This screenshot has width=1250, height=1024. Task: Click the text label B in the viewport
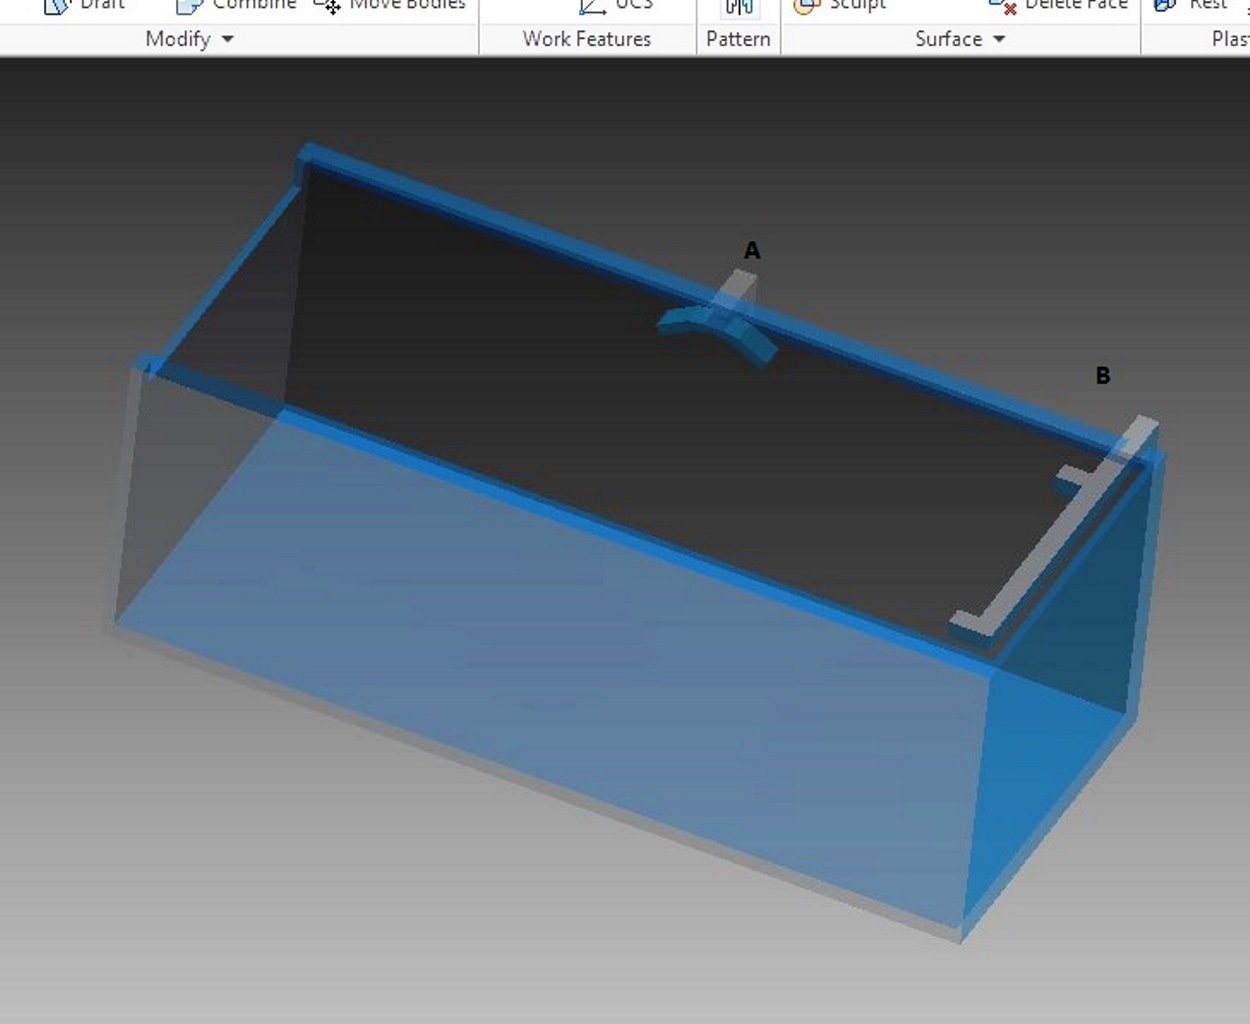pyautogui.click(x=1103, y=376)
